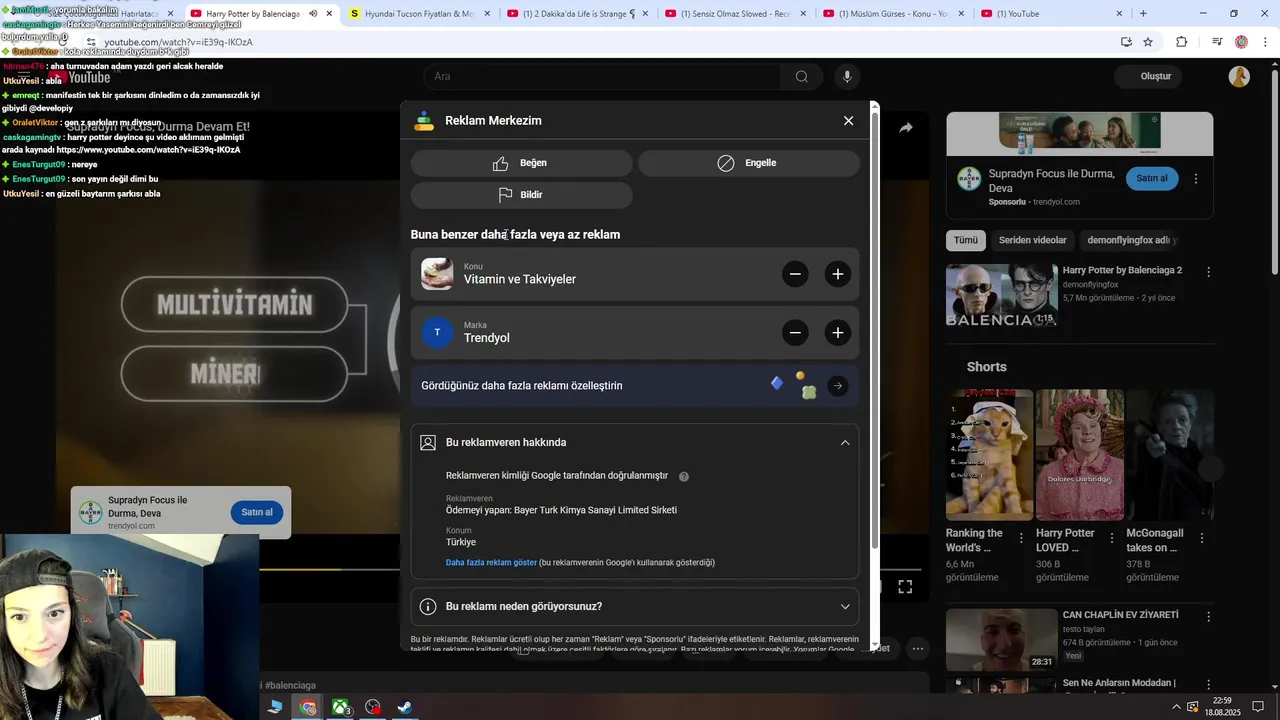Click the search magnifier button

pos(802,77)
